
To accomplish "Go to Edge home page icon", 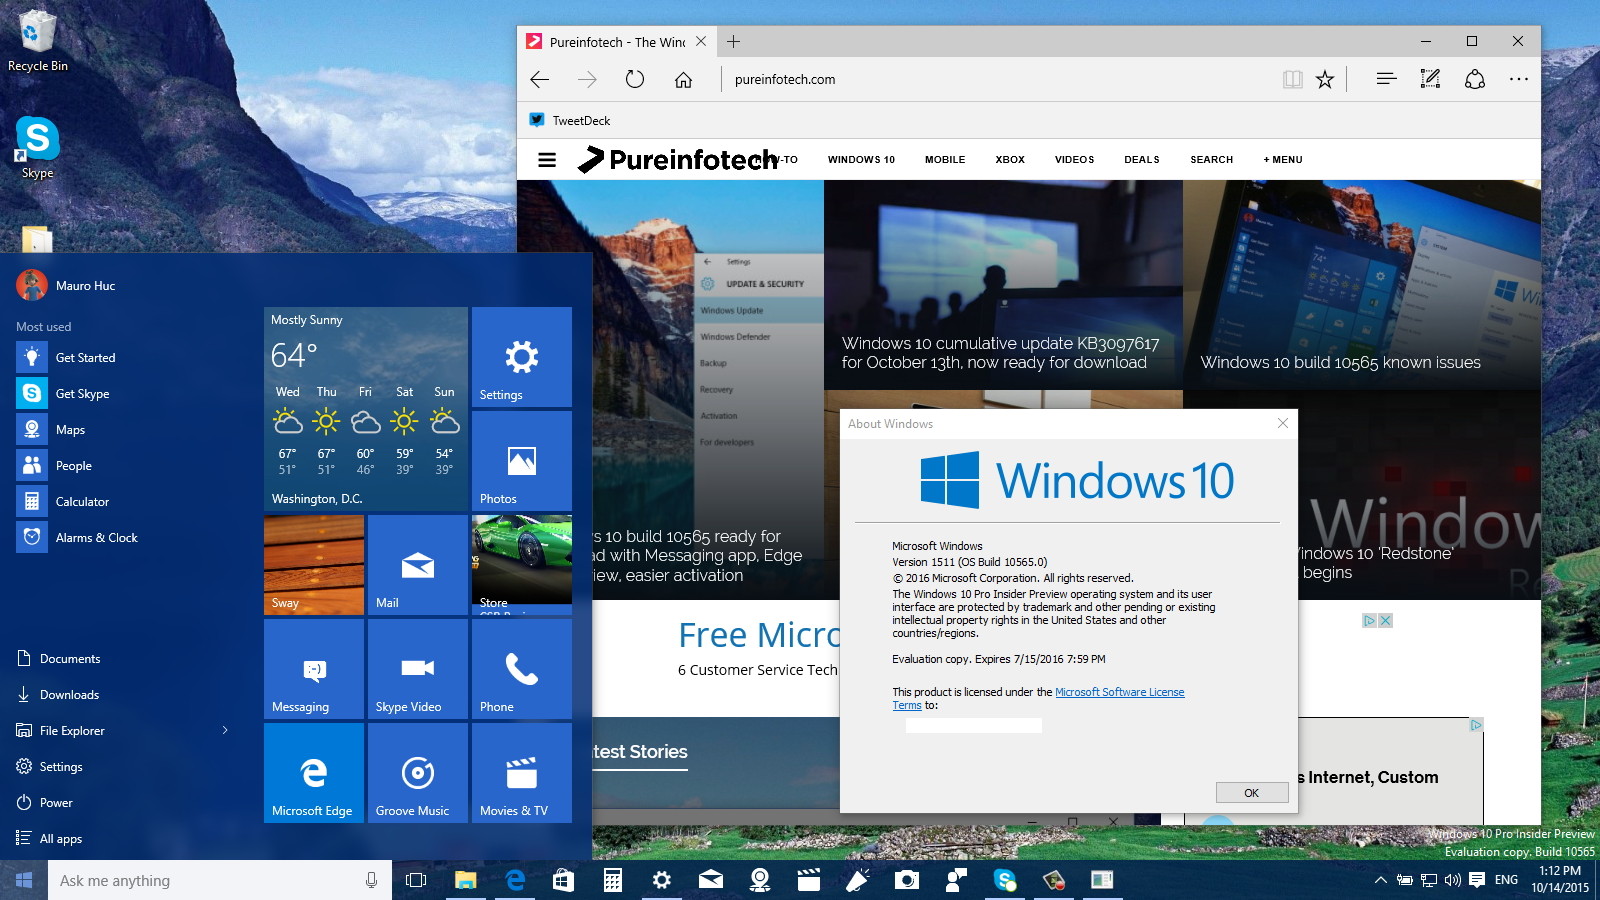I will 683,79.
